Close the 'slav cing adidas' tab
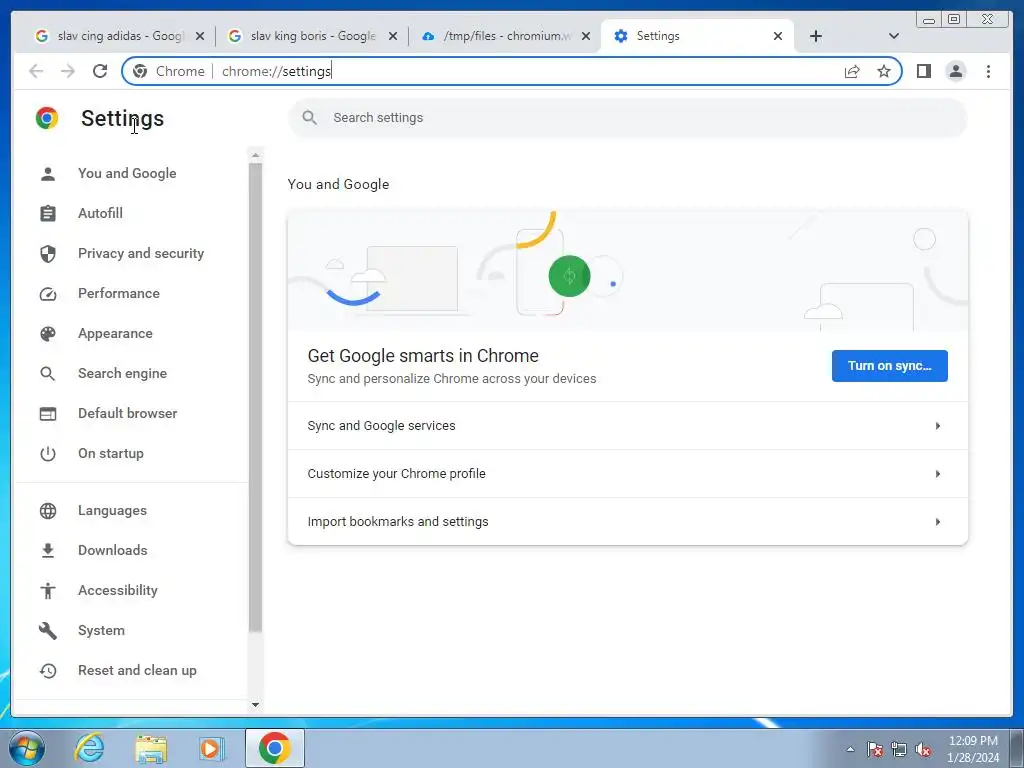Screen dimensions: 1024x768 point(200,36)
